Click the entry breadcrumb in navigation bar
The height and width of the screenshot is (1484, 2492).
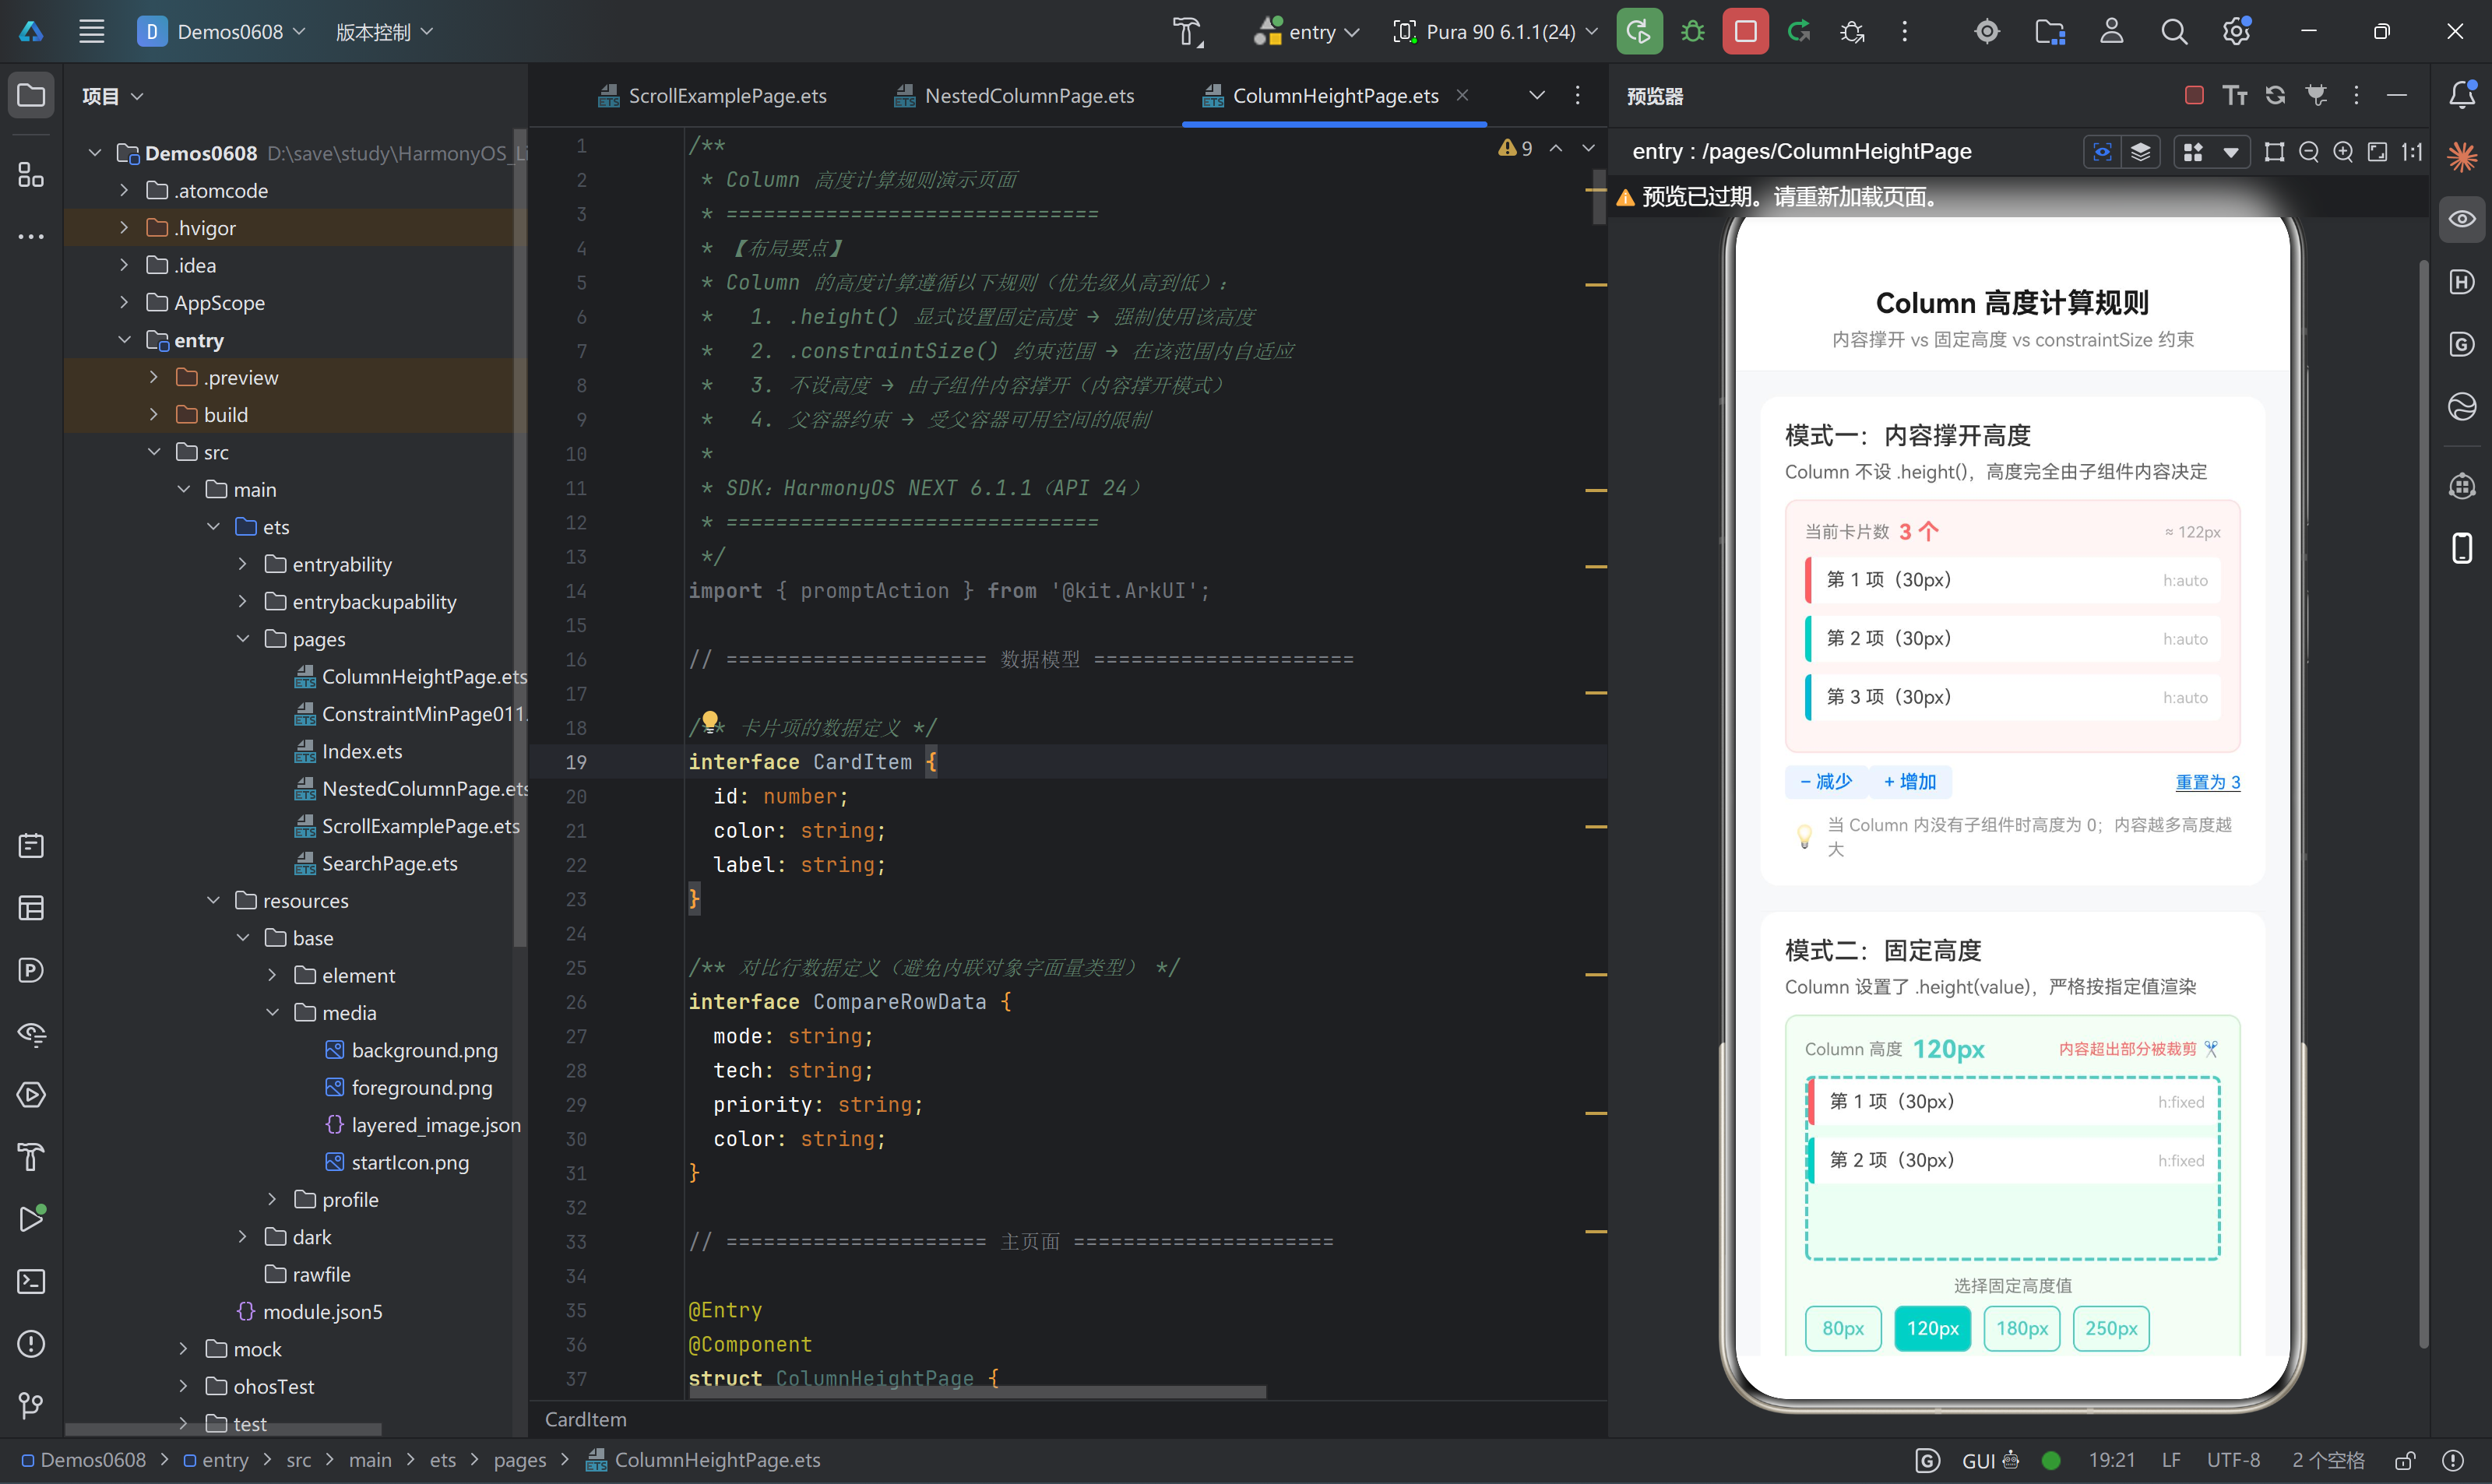[216, 1460]
